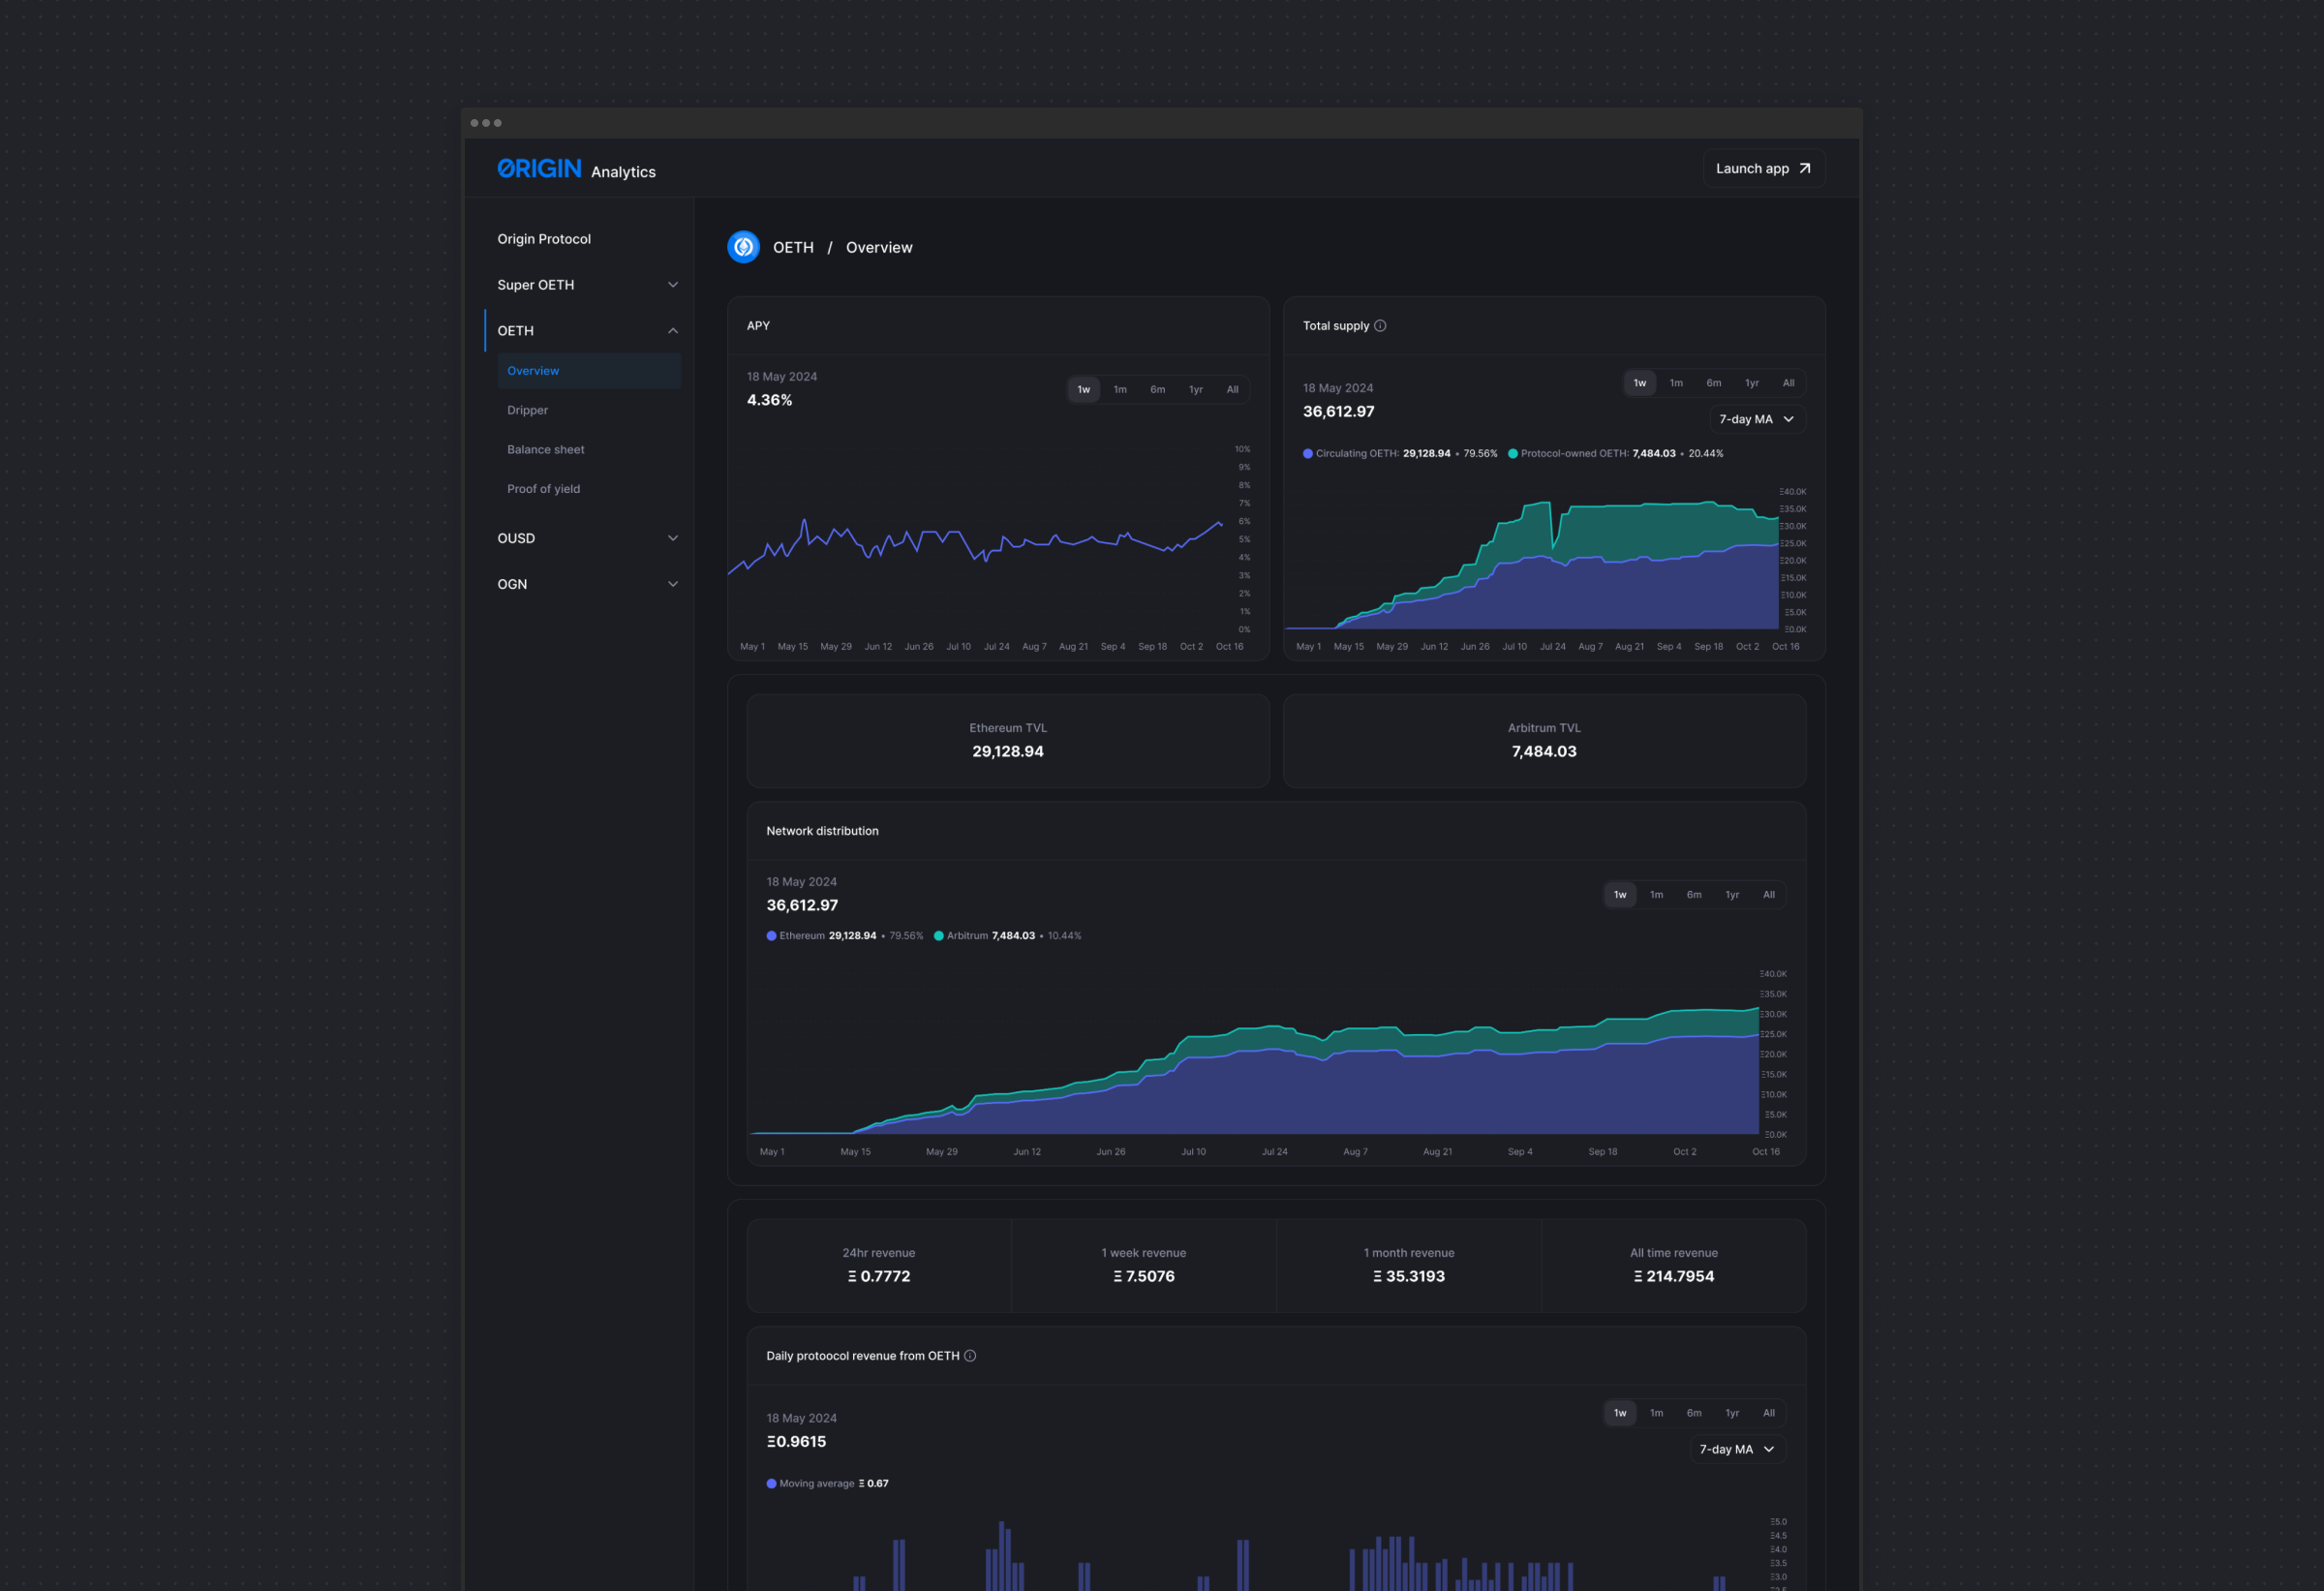Image resolution: width=2324 pixels, height=1591 pixels.
Task: Select 1m range in Network distribution chart
Action: [x=1657, y=895]
